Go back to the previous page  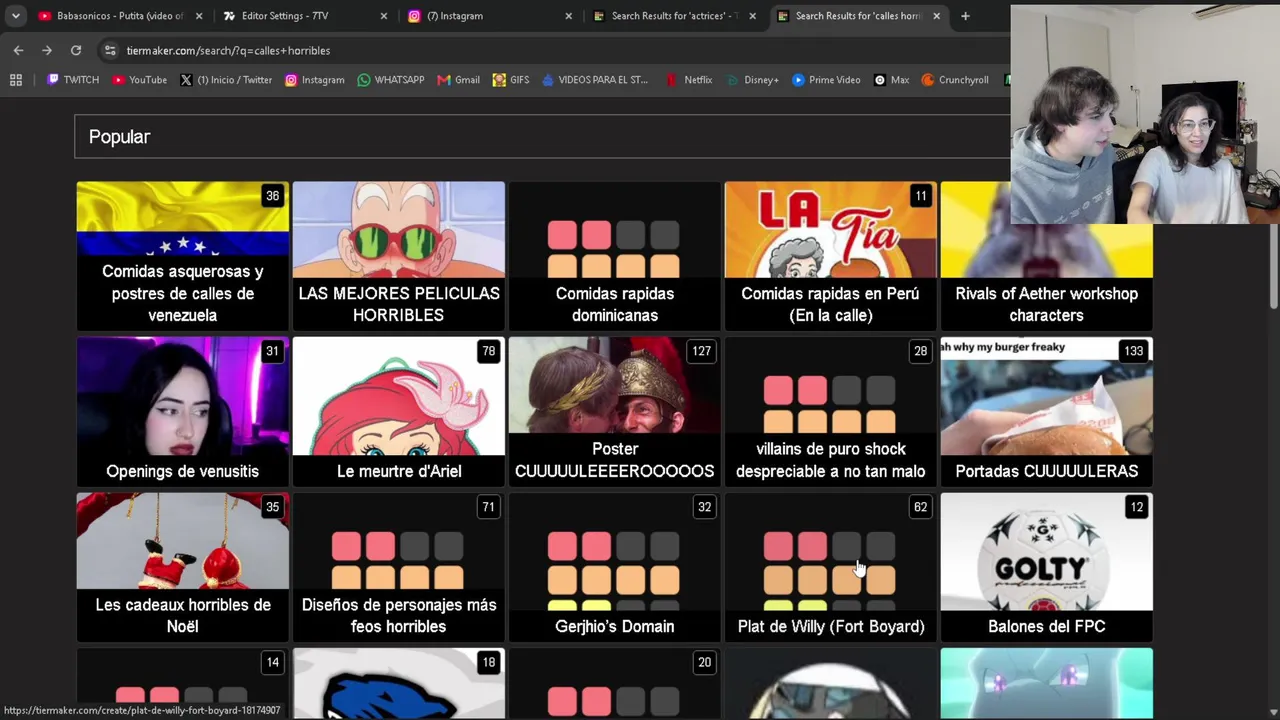click(18, 50)
